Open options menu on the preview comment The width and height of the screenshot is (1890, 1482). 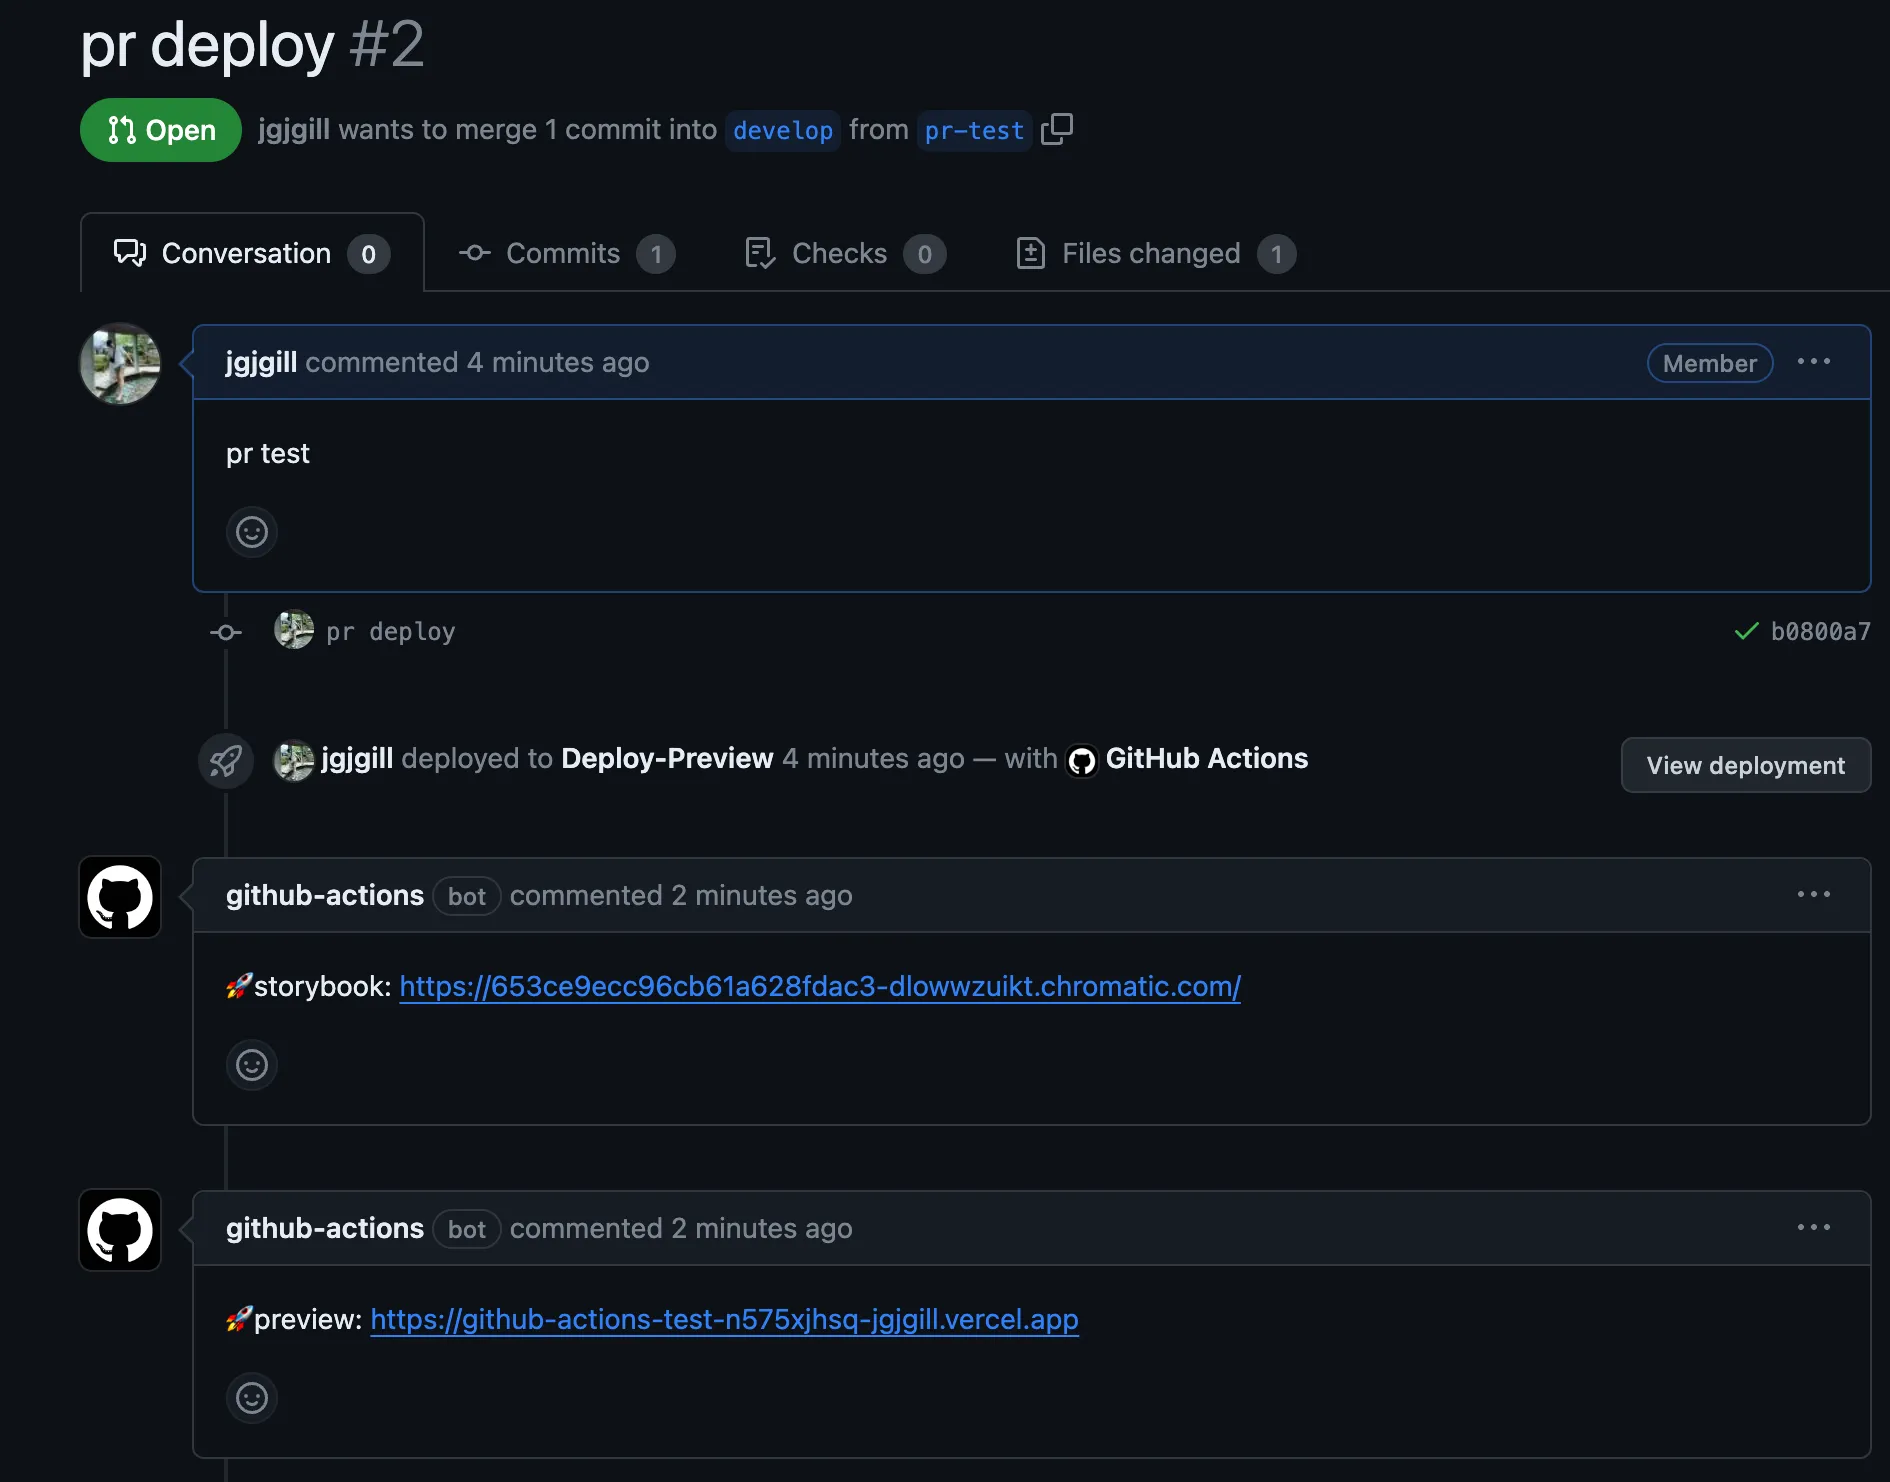point(1814,1227)
